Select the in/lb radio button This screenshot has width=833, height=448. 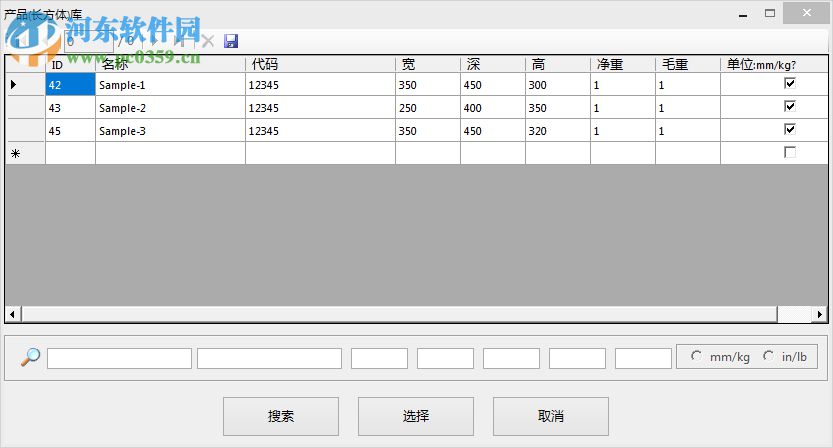tap(768, 356)
